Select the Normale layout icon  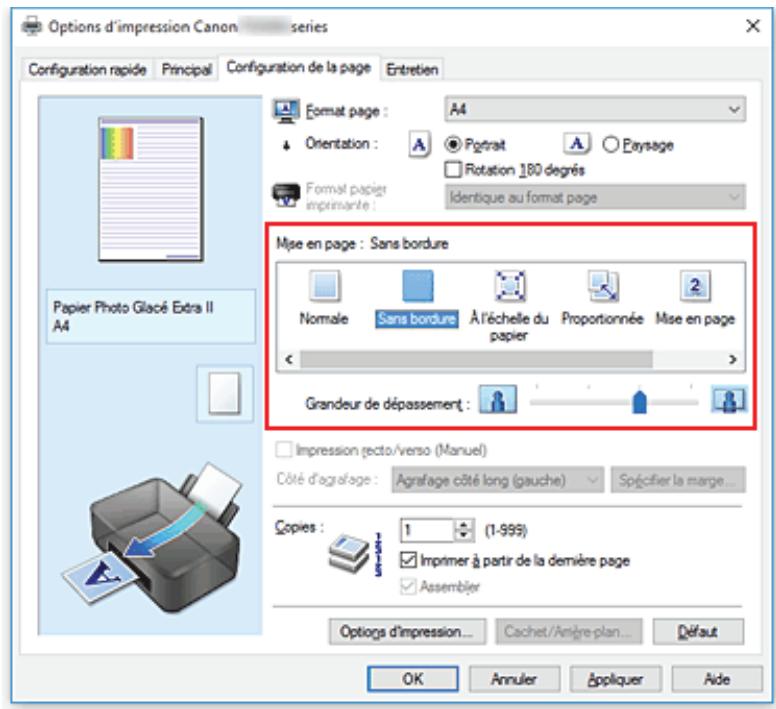325,285
